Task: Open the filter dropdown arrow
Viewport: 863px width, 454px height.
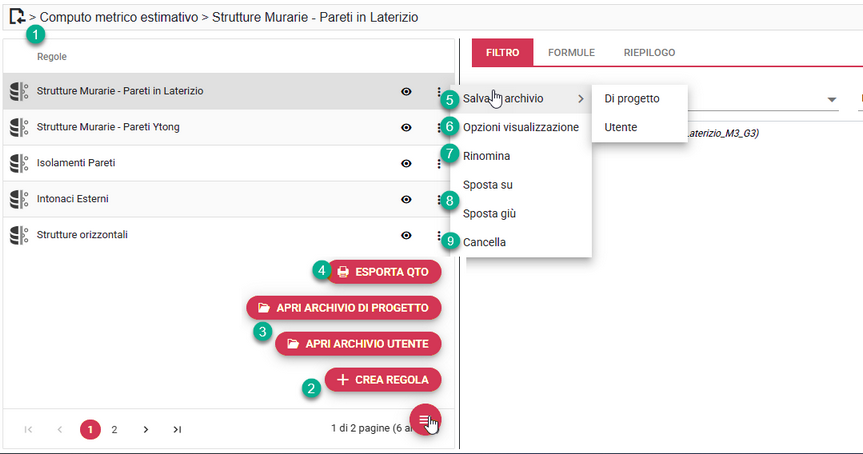Action: 832,100
